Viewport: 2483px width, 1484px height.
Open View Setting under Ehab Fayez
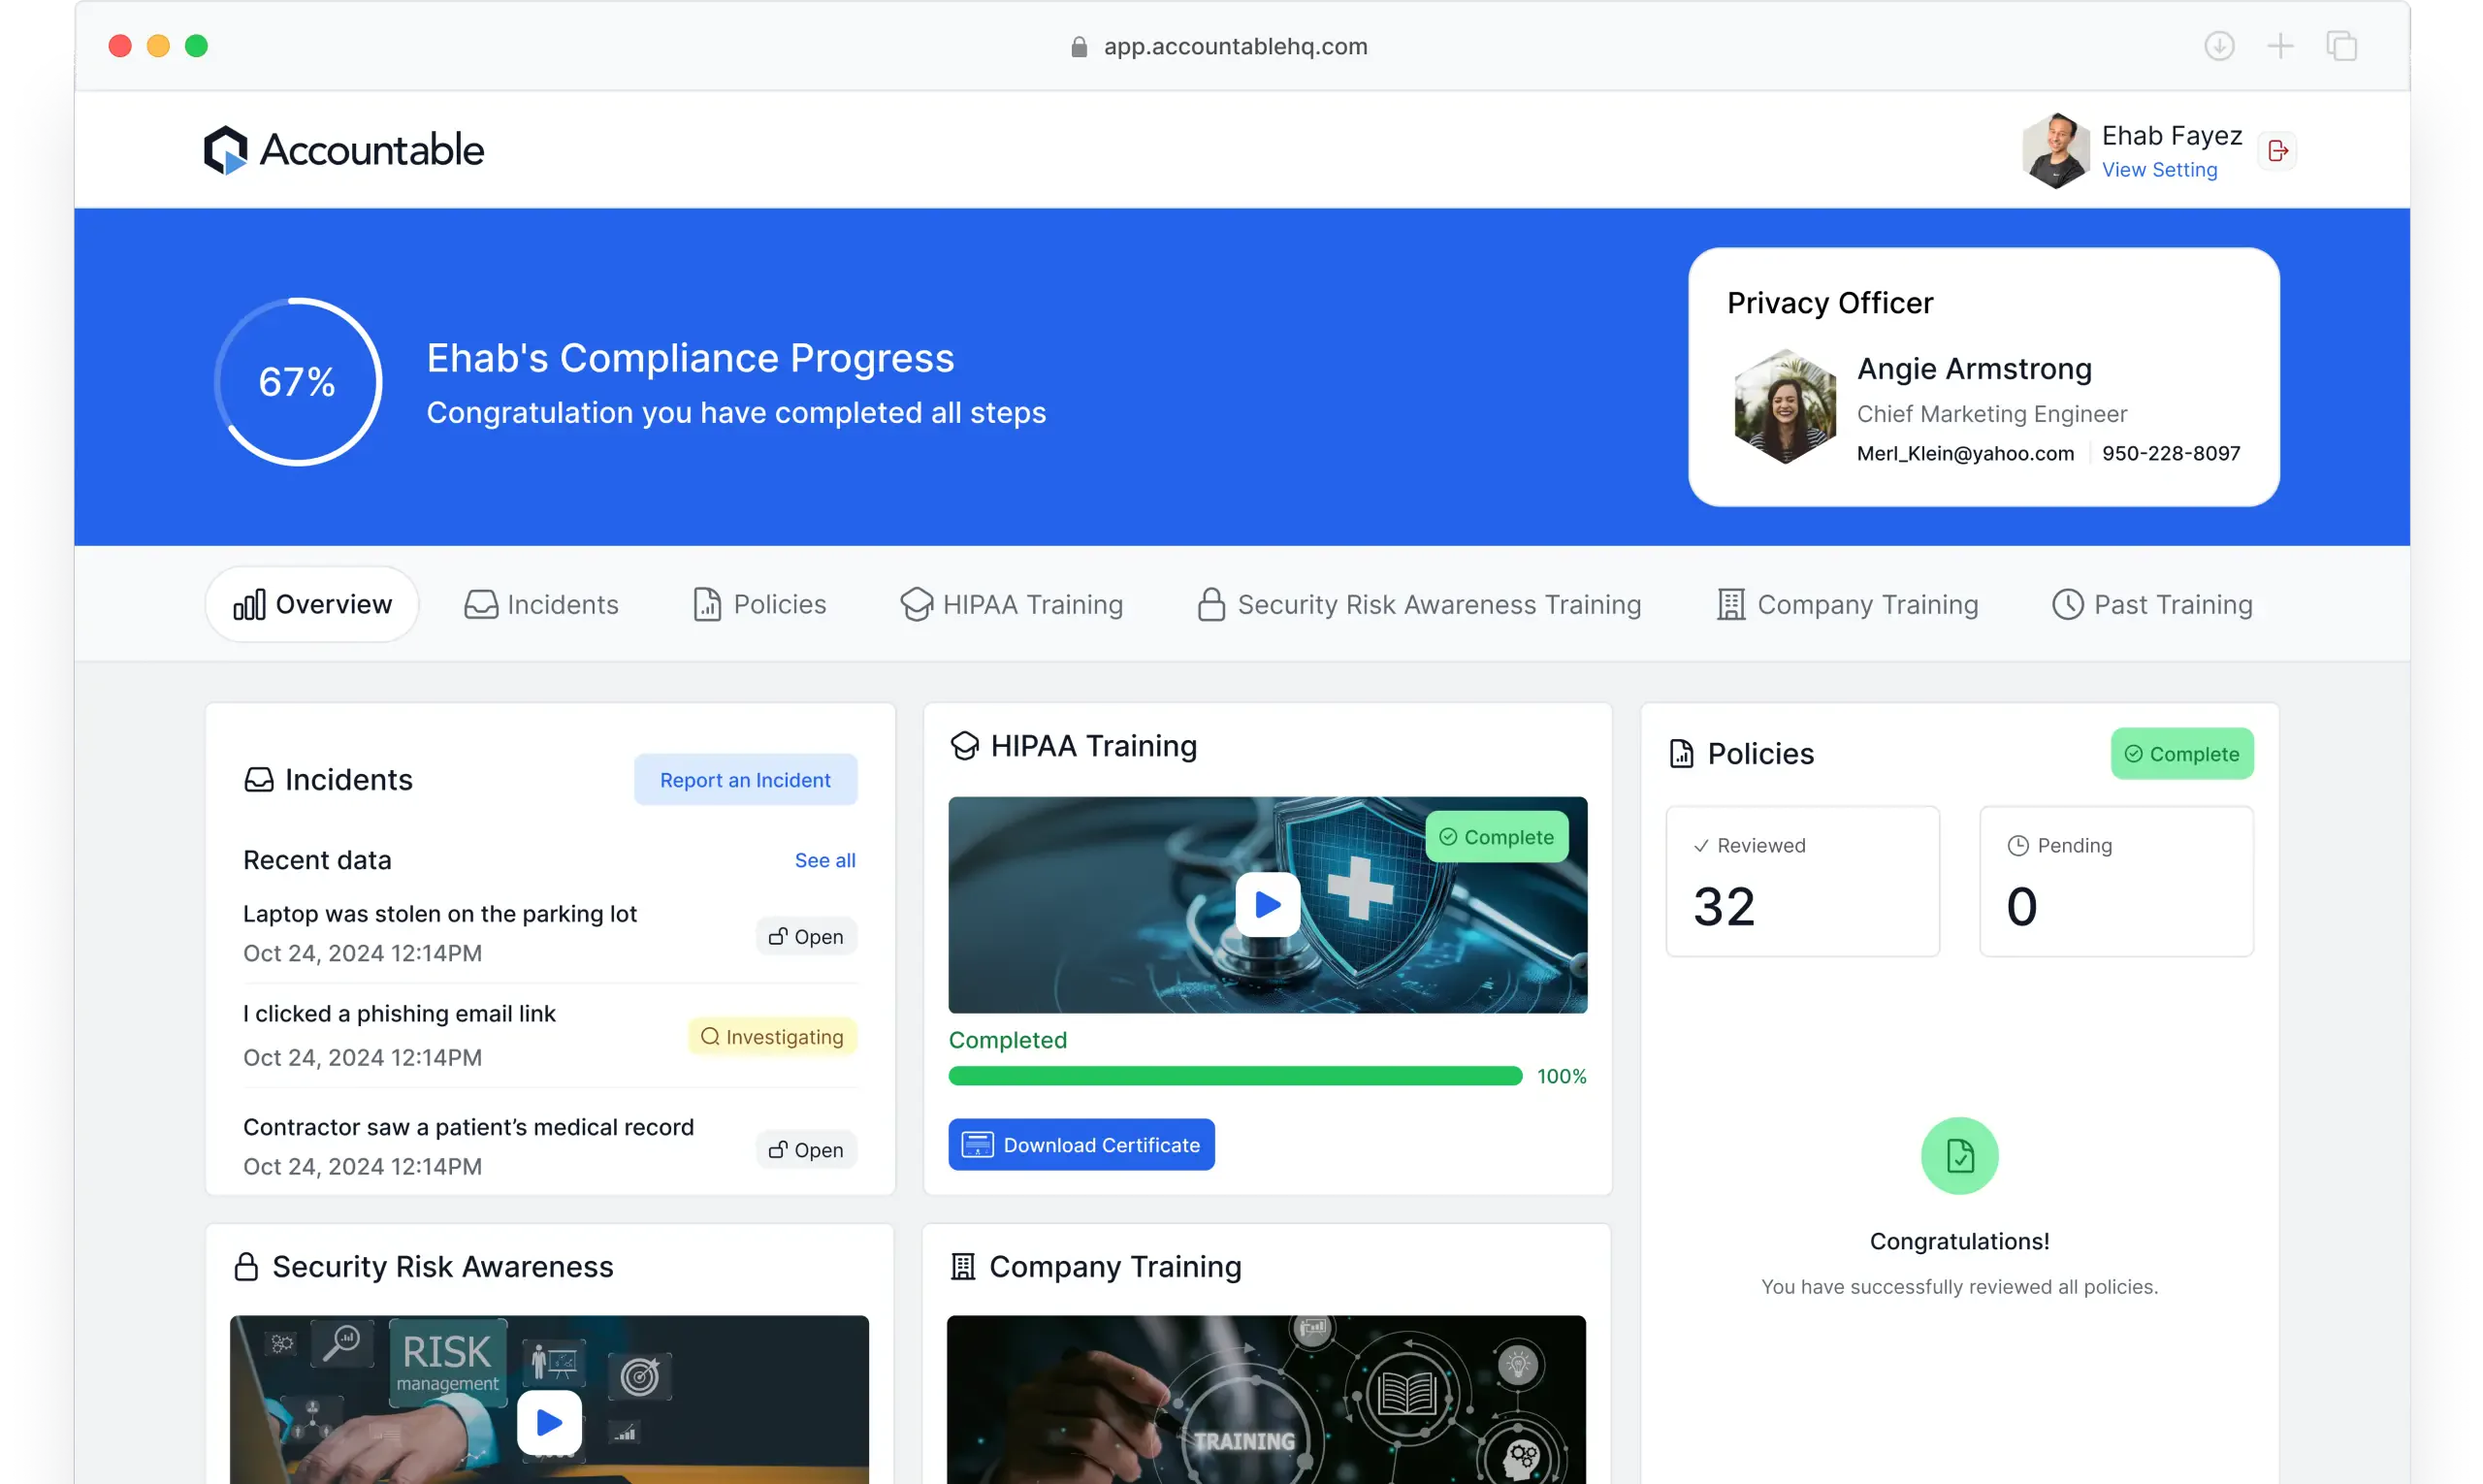pyautogui.click(x=2160, y=170)
